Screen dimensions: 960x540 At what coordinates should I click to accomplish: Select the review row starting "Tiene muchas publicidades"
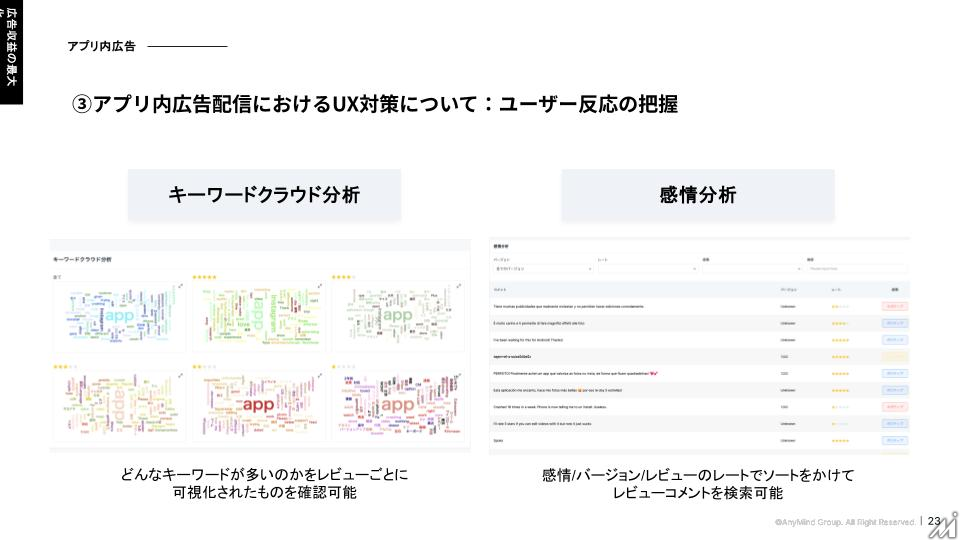(x=700, y=306)
